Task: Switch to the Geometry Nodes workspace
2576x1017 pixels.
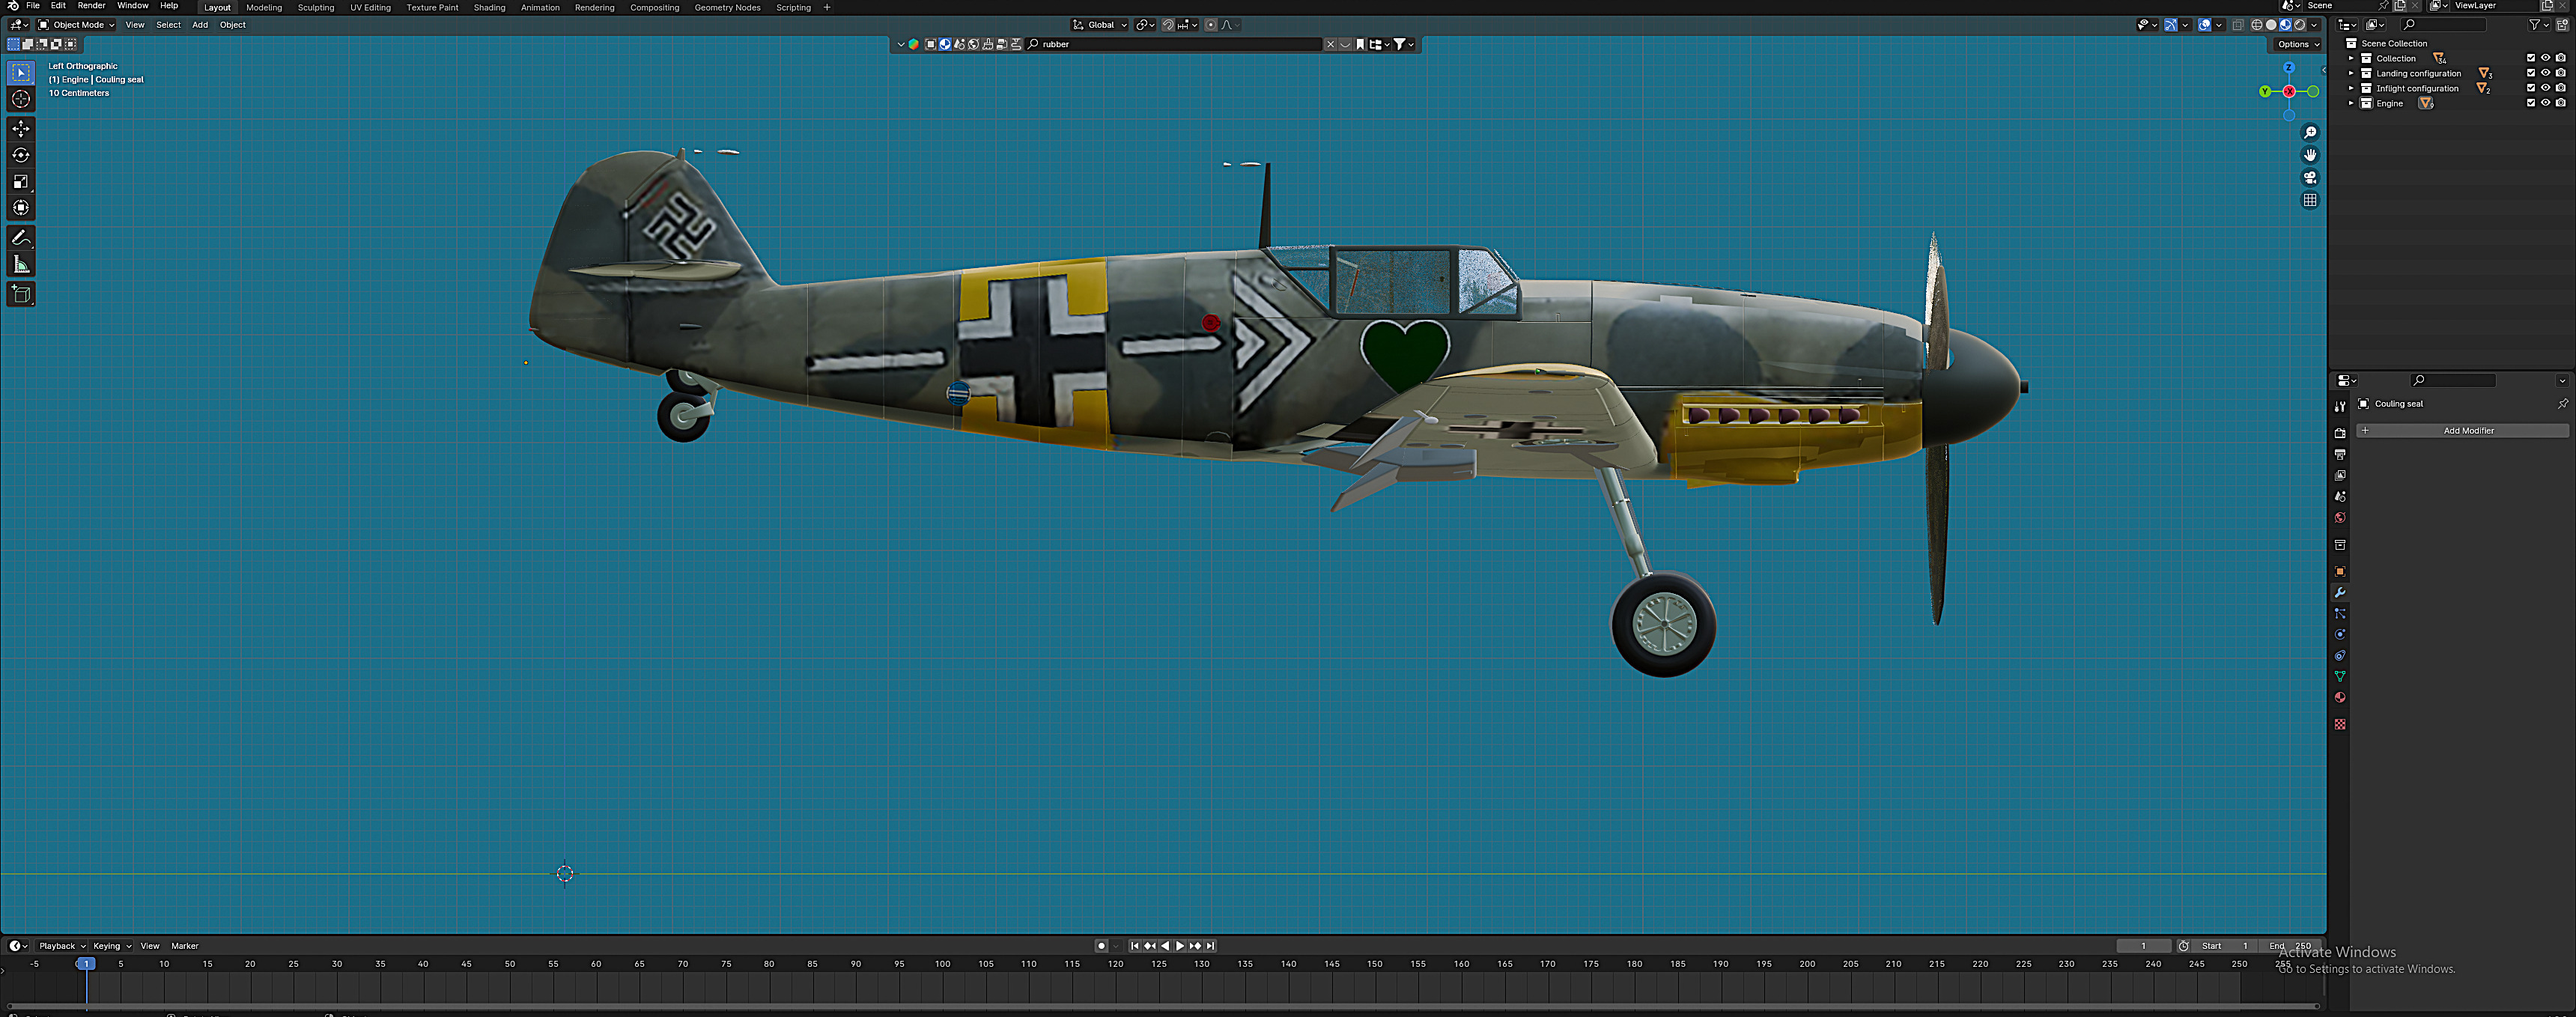Action: coord(727,7)
